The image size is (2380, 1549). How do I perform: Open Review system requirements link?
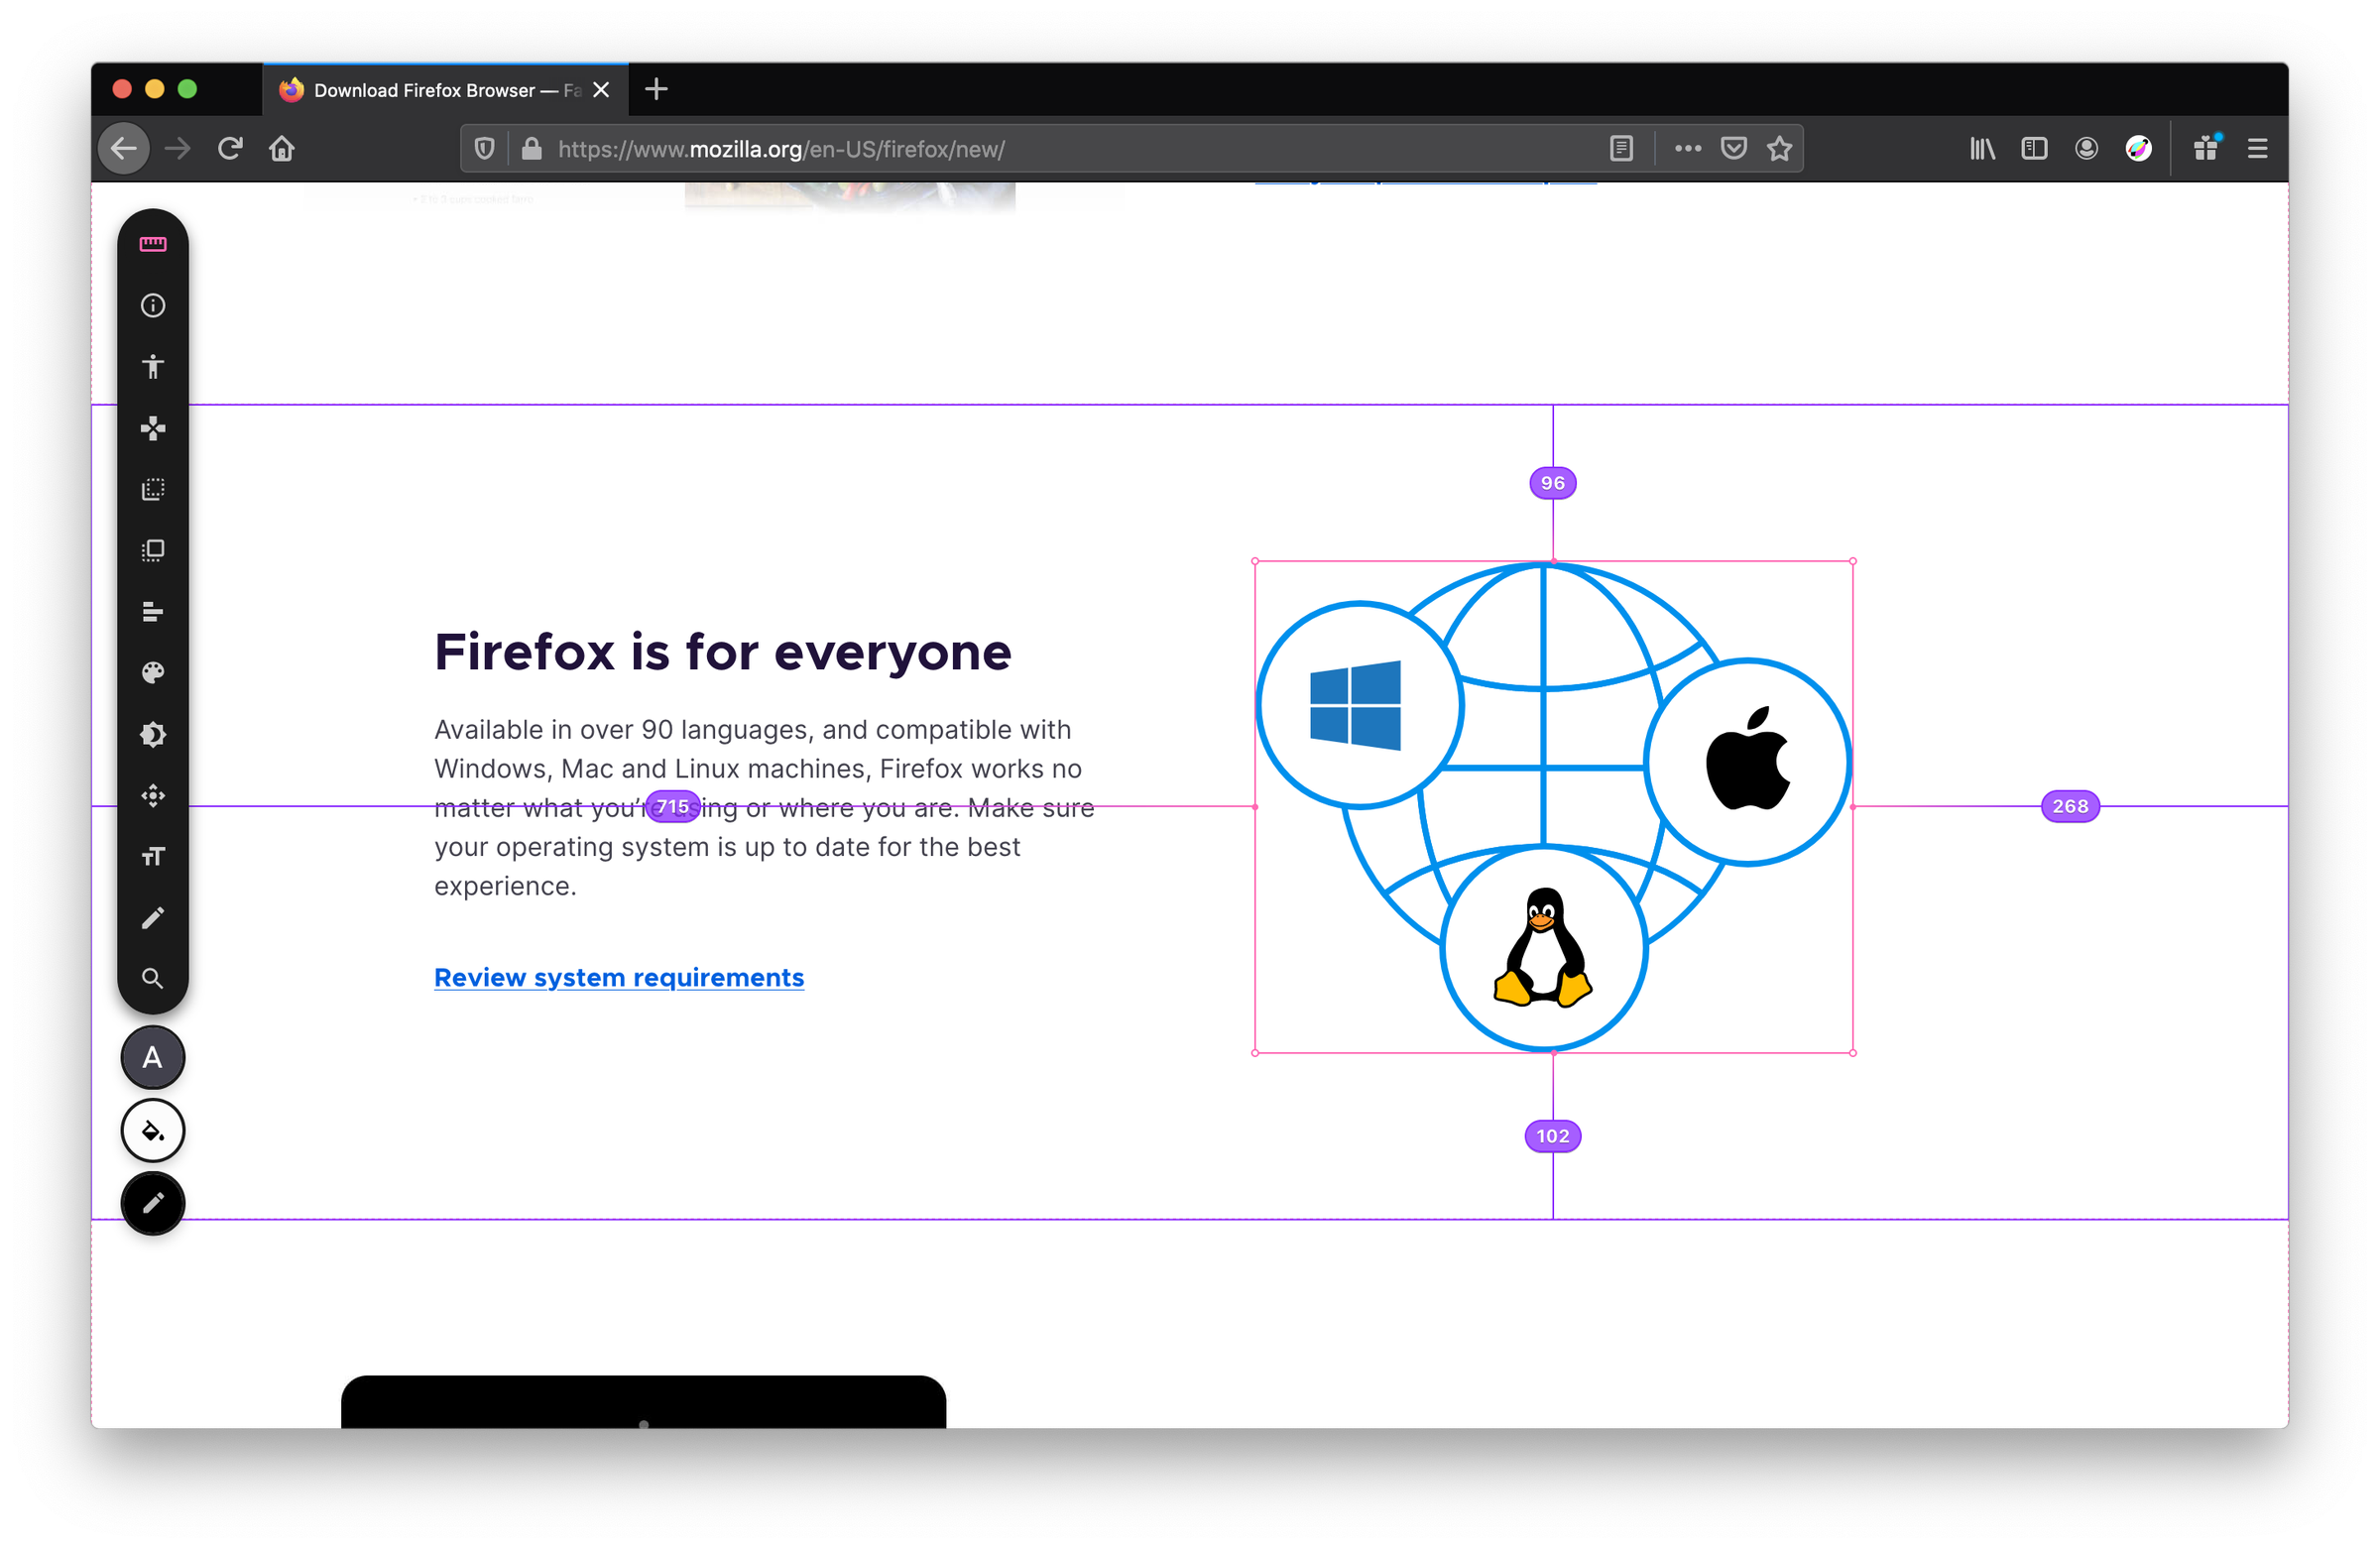[619, 977]
